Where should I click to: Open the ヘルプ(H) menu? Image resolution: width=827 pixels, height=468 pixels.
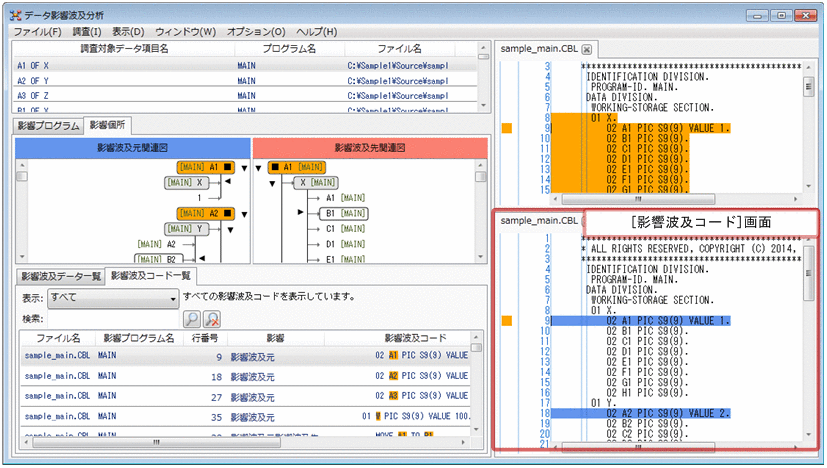click(316, 32)
